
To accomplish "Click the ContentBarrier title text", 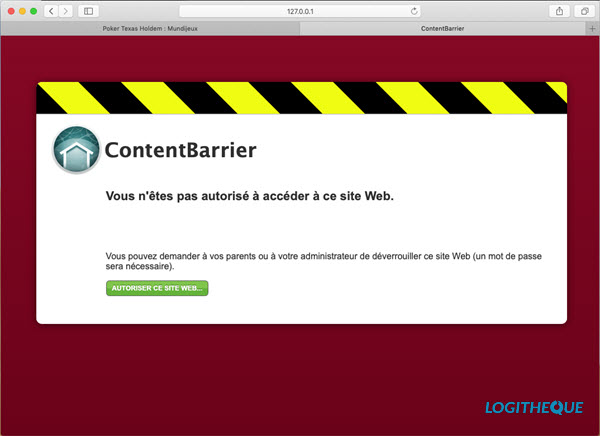I will [x=180, y=150].
